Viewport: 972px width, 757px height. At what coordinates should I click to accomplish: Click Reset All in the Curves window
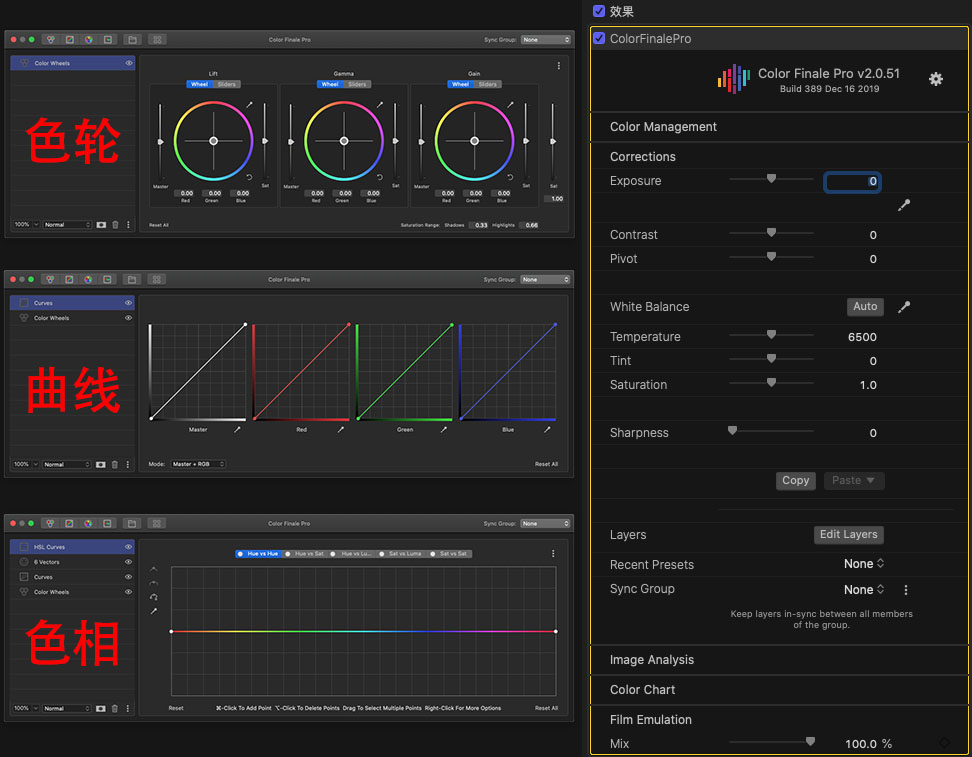(x=546, y=464)
